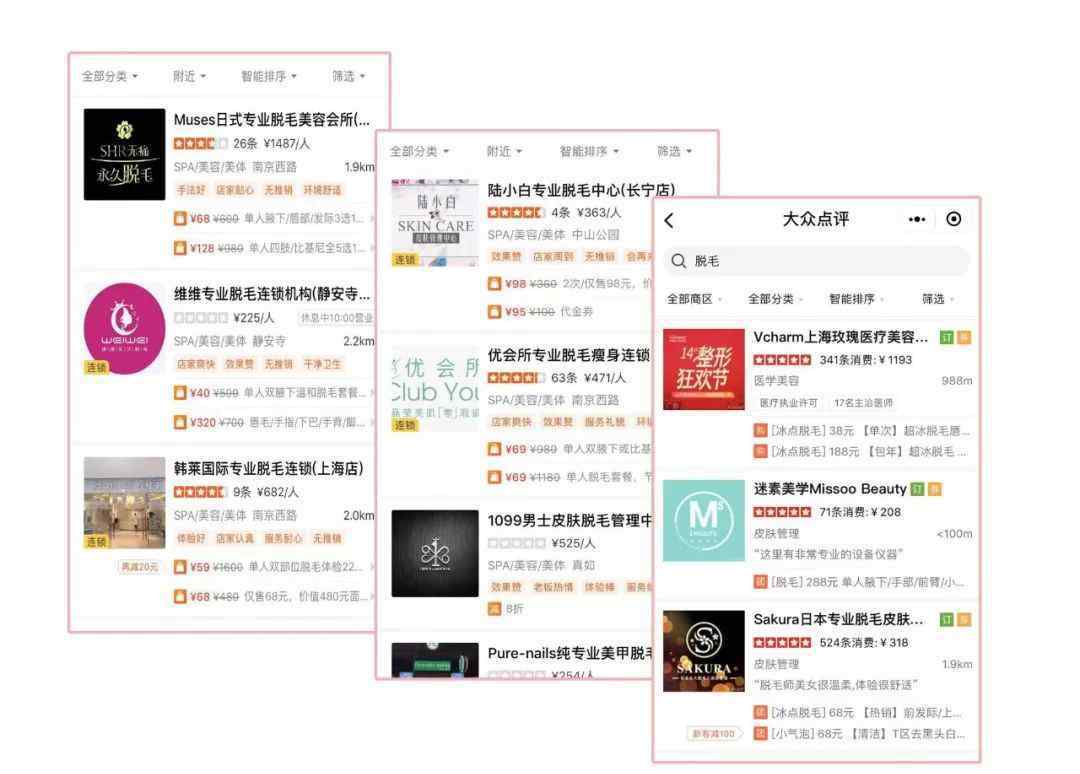Expand 全部分类 dropdown in 大众点评 panel
Screen dimensions: 1080x774
coord(776,299)
